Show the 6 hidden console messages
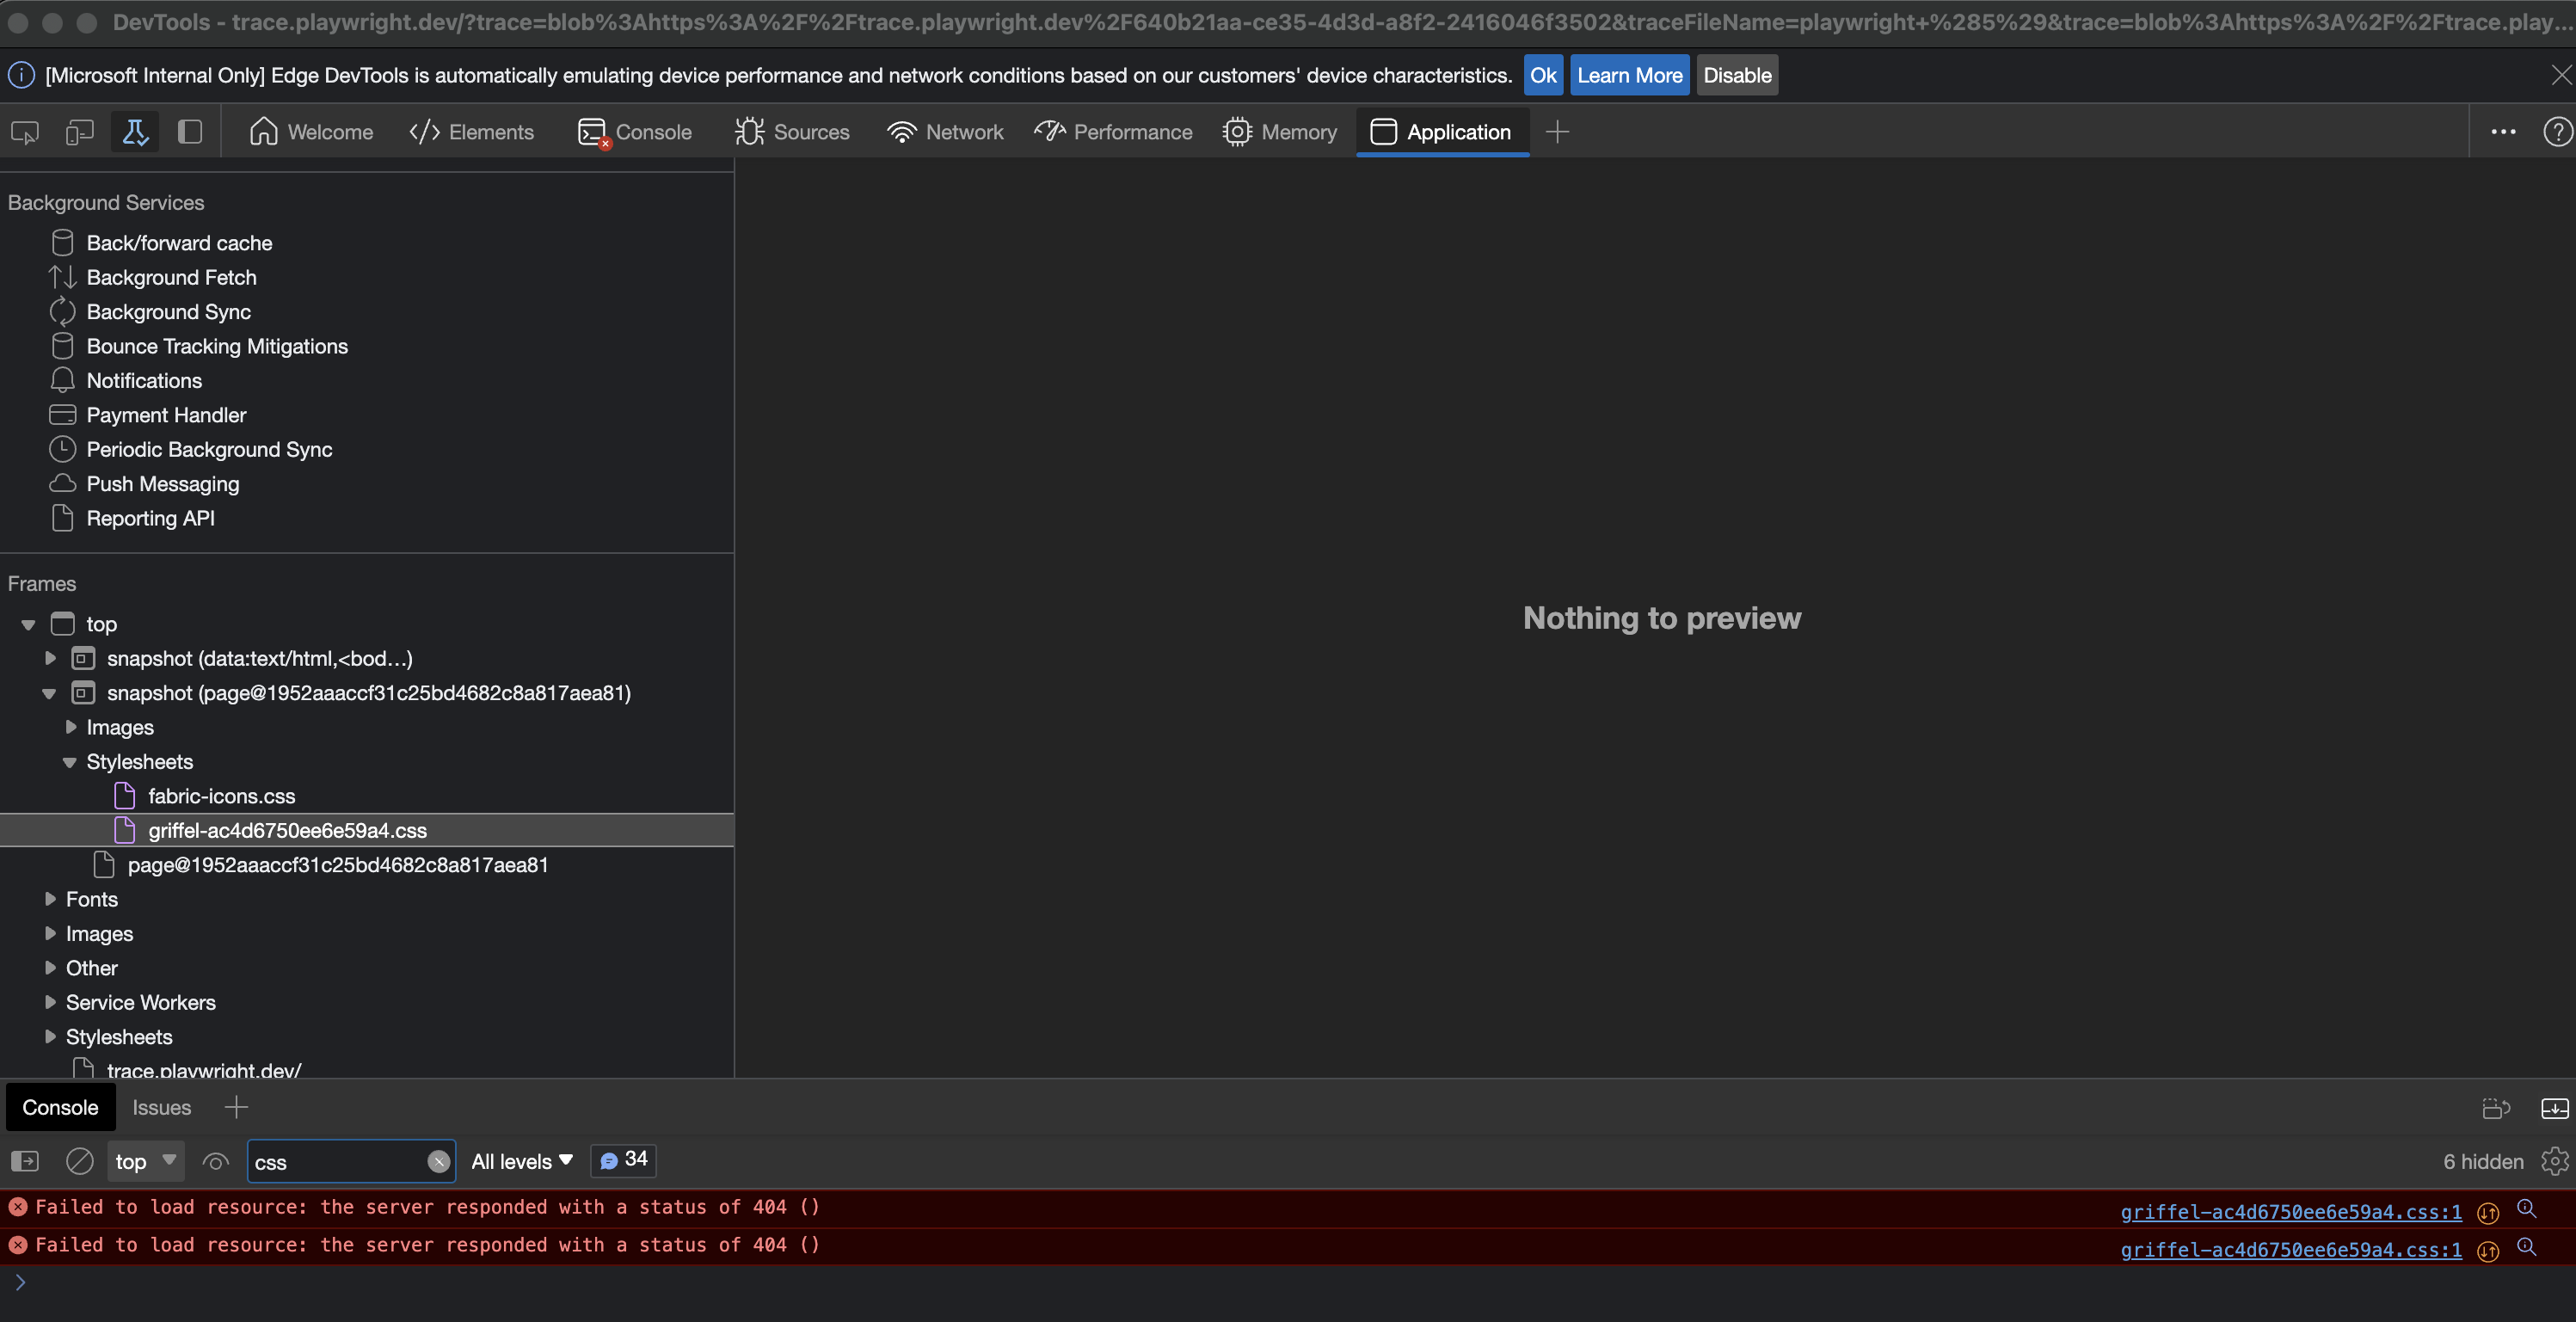 (2482, 1161)
